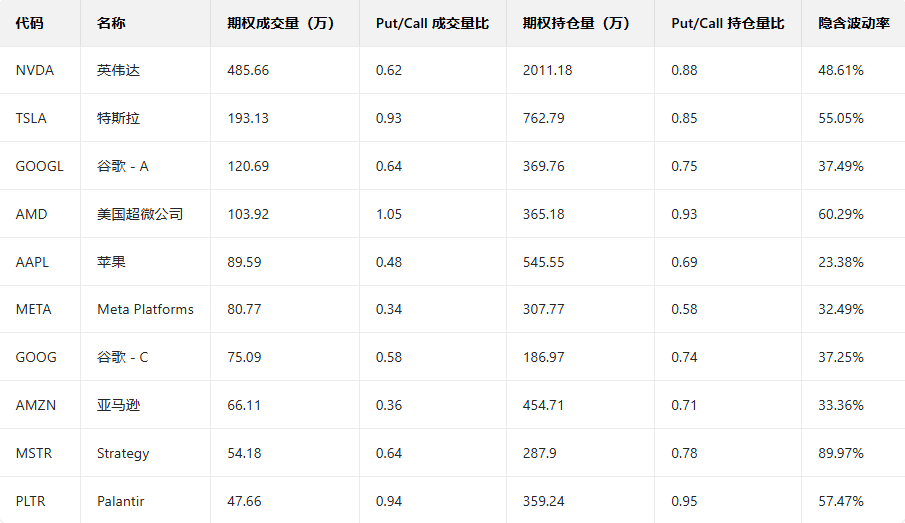The width and height of the screenshot is (905, 523).
Task: Click the Put/Call 成交量比 header
Action: (x=432, y=23)
